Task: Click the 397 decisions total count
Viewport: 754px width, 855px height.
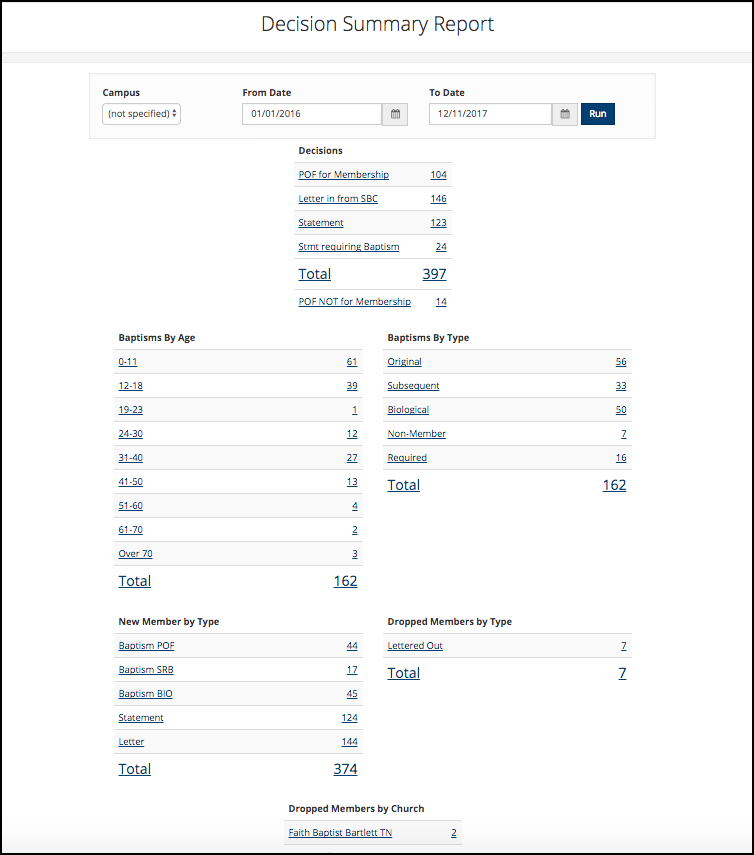Action: (435, 274)
